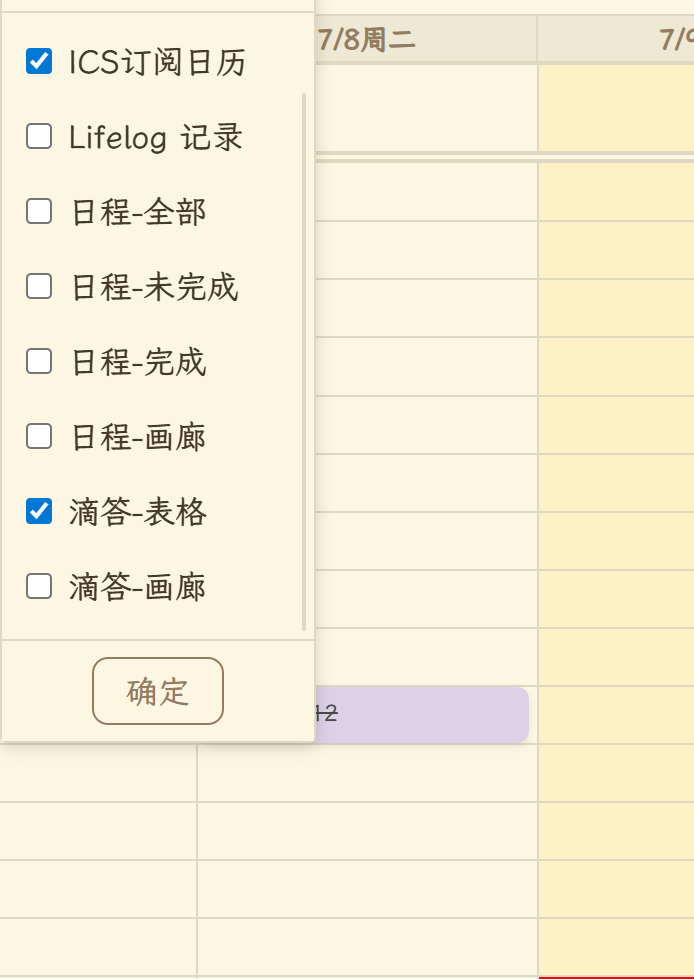Click the '滴答-画廊' label text
The image size is (694, 979).
[x=138, y=588]
